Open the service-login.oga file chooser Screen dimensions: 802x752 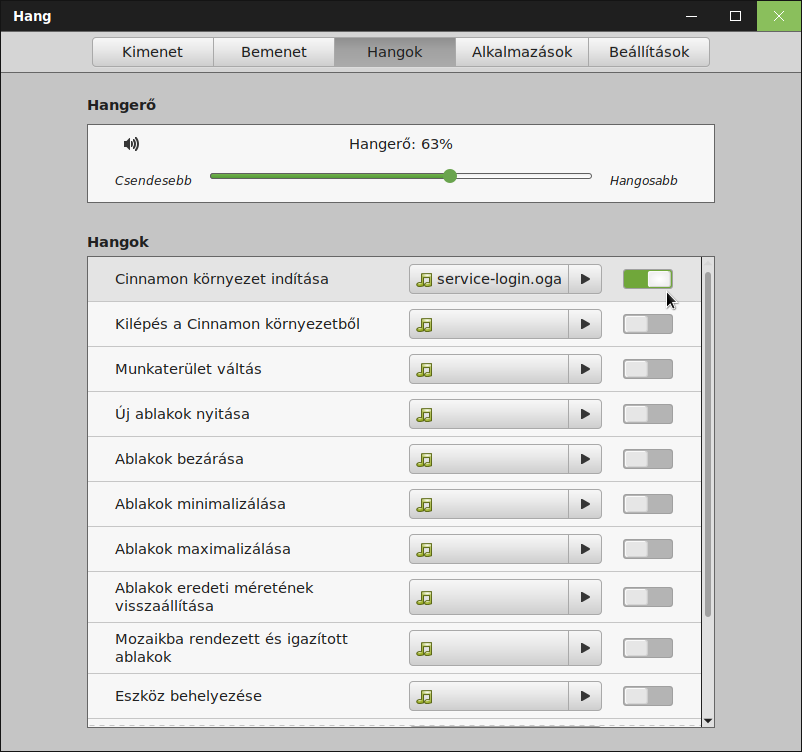point(488,279)
